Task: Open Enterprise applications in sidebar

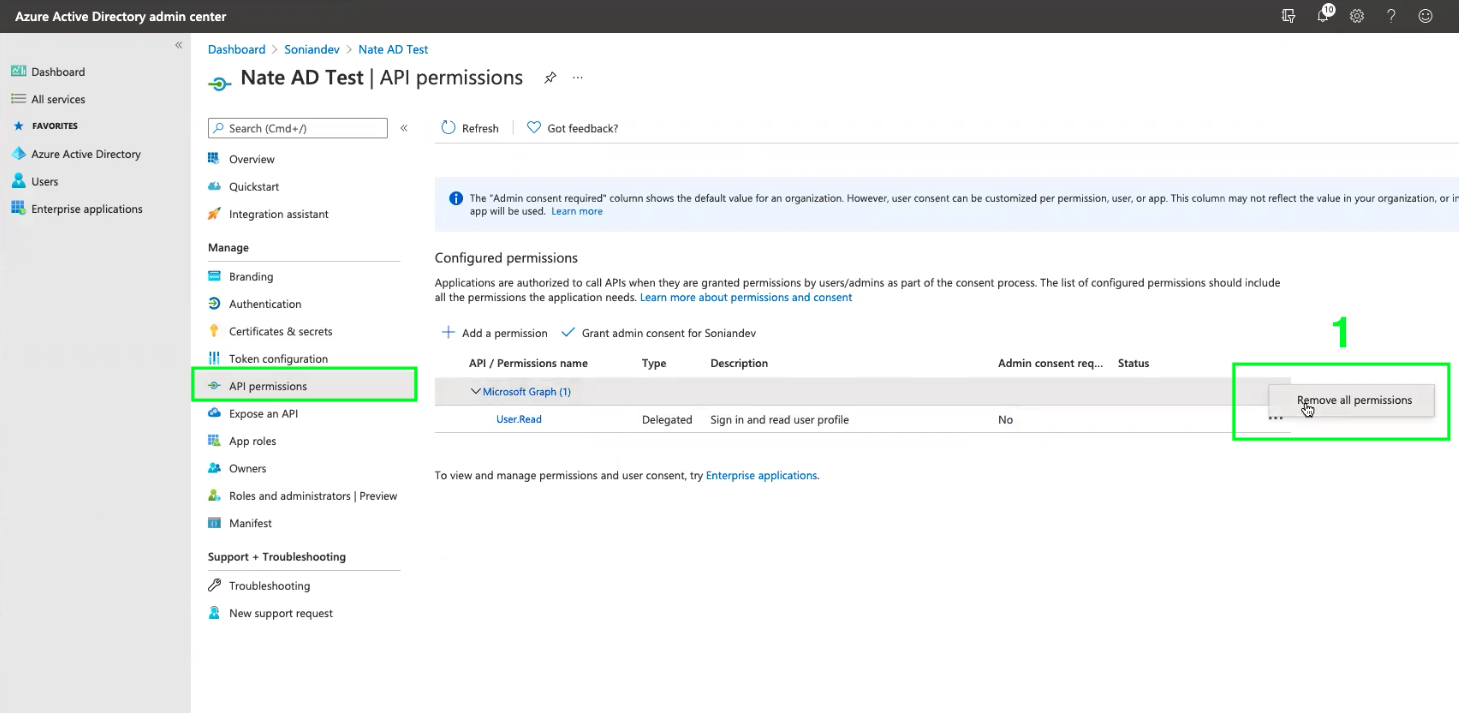Action: 87,209
